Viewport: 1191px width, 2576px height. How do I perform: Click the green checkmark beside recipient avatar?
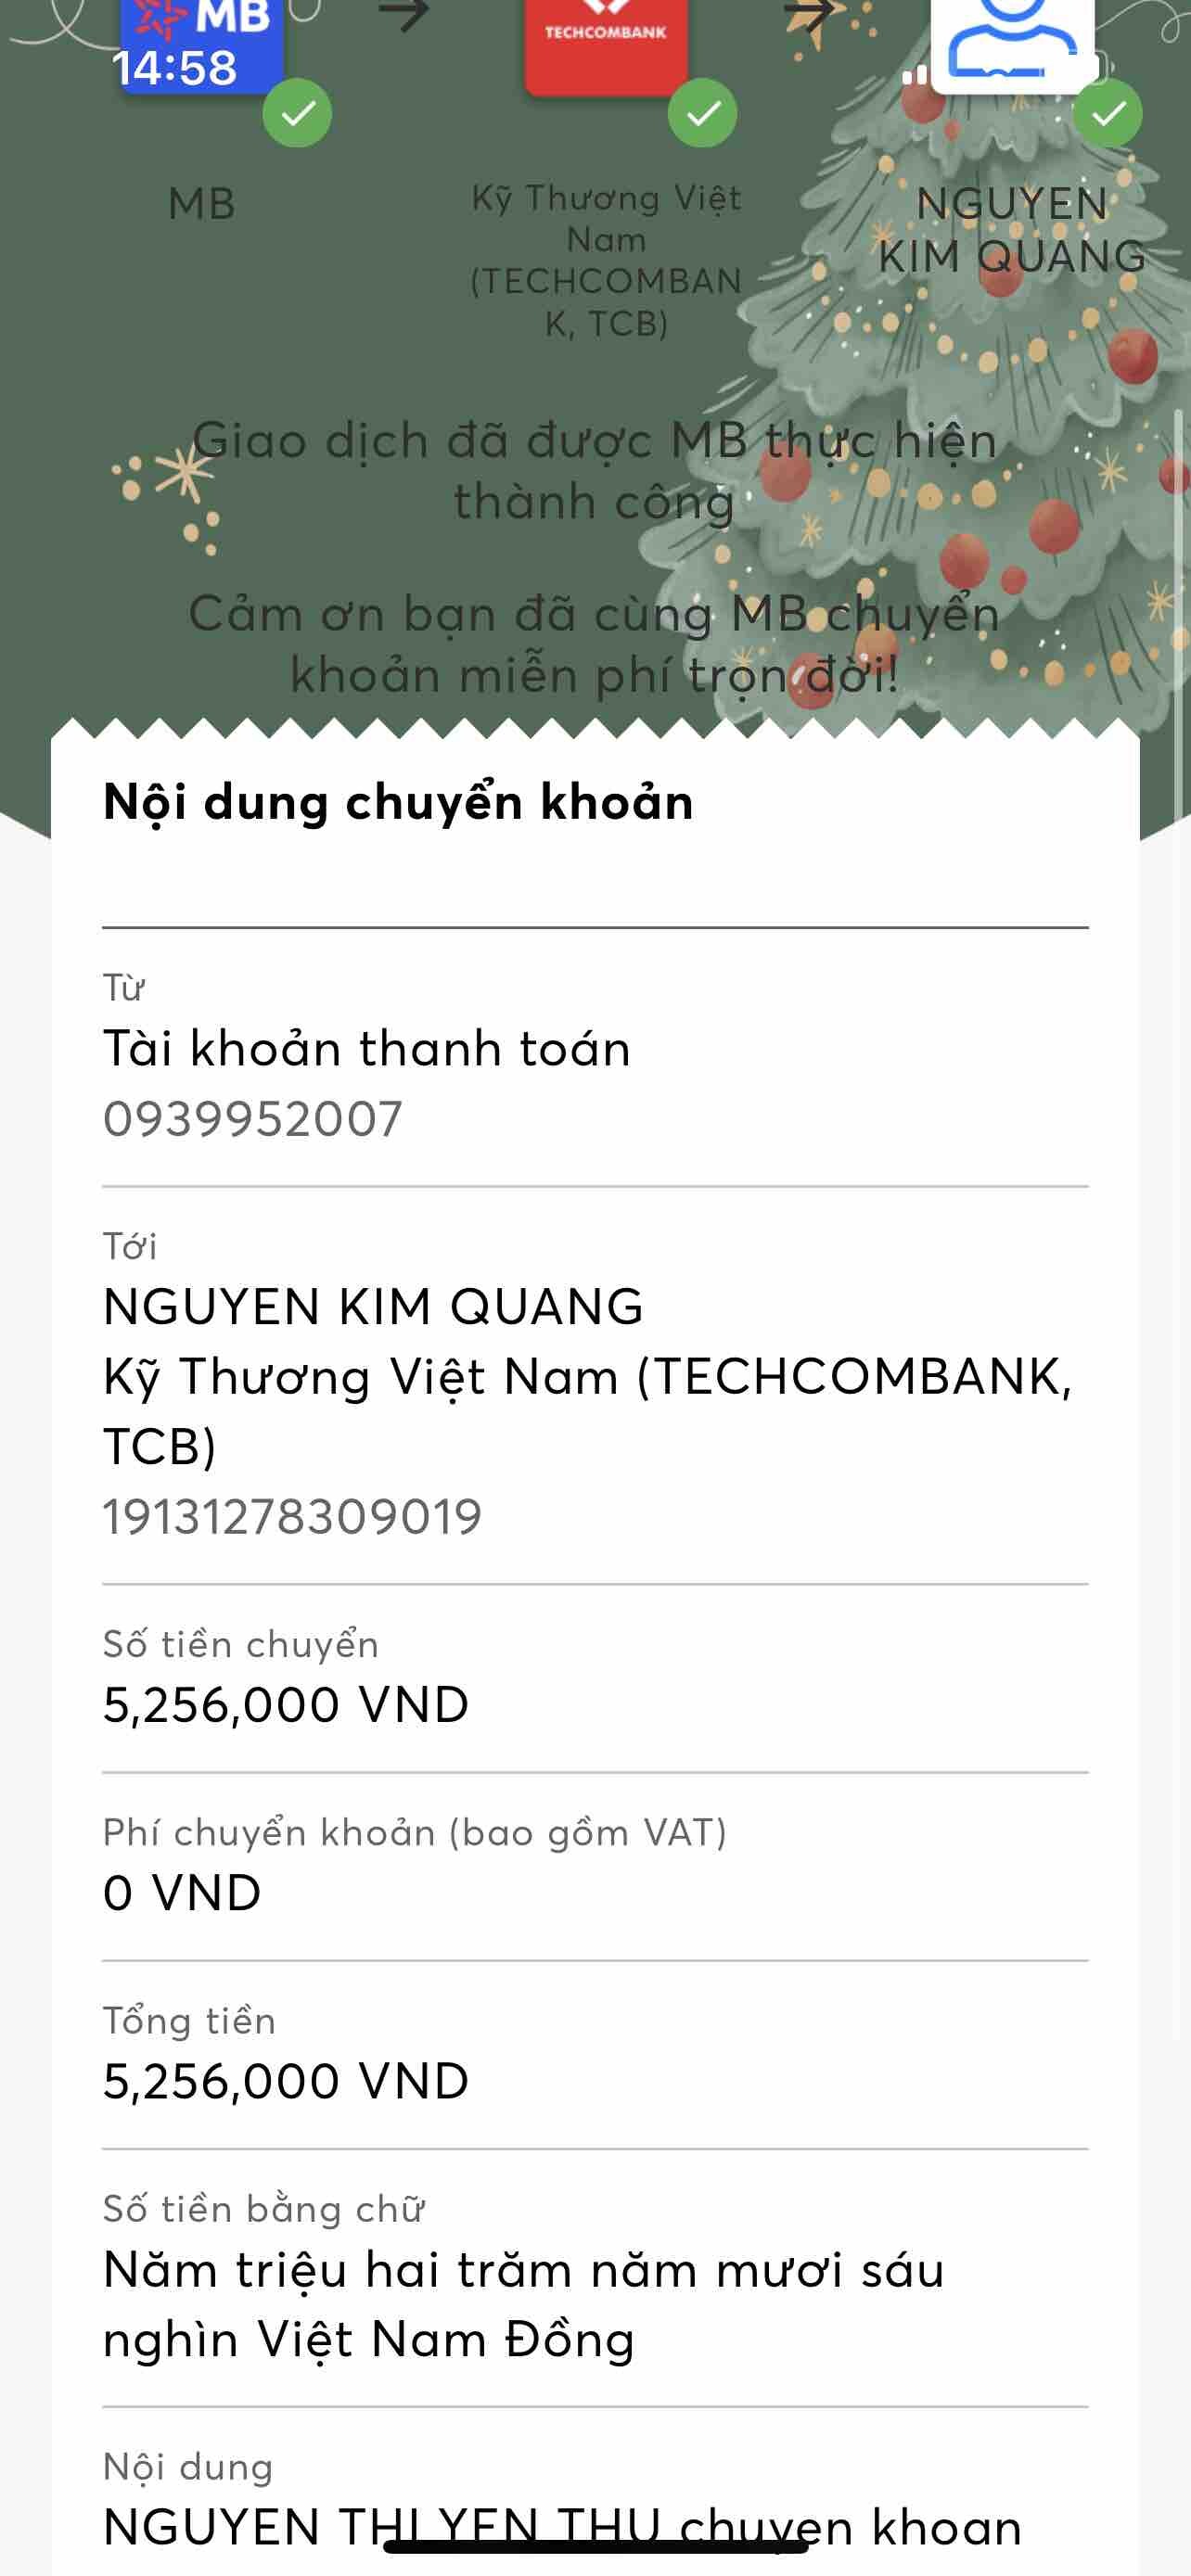pos(1107,114)
